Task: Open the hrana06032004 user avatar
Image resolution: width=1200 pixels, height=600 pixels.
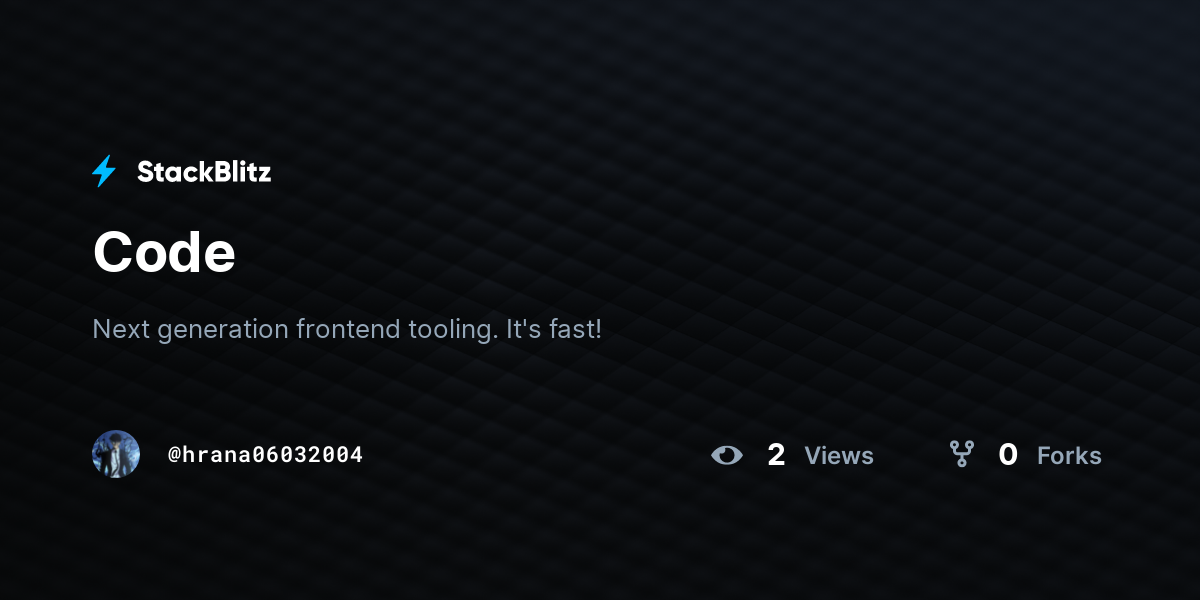Action: [116, 454]
